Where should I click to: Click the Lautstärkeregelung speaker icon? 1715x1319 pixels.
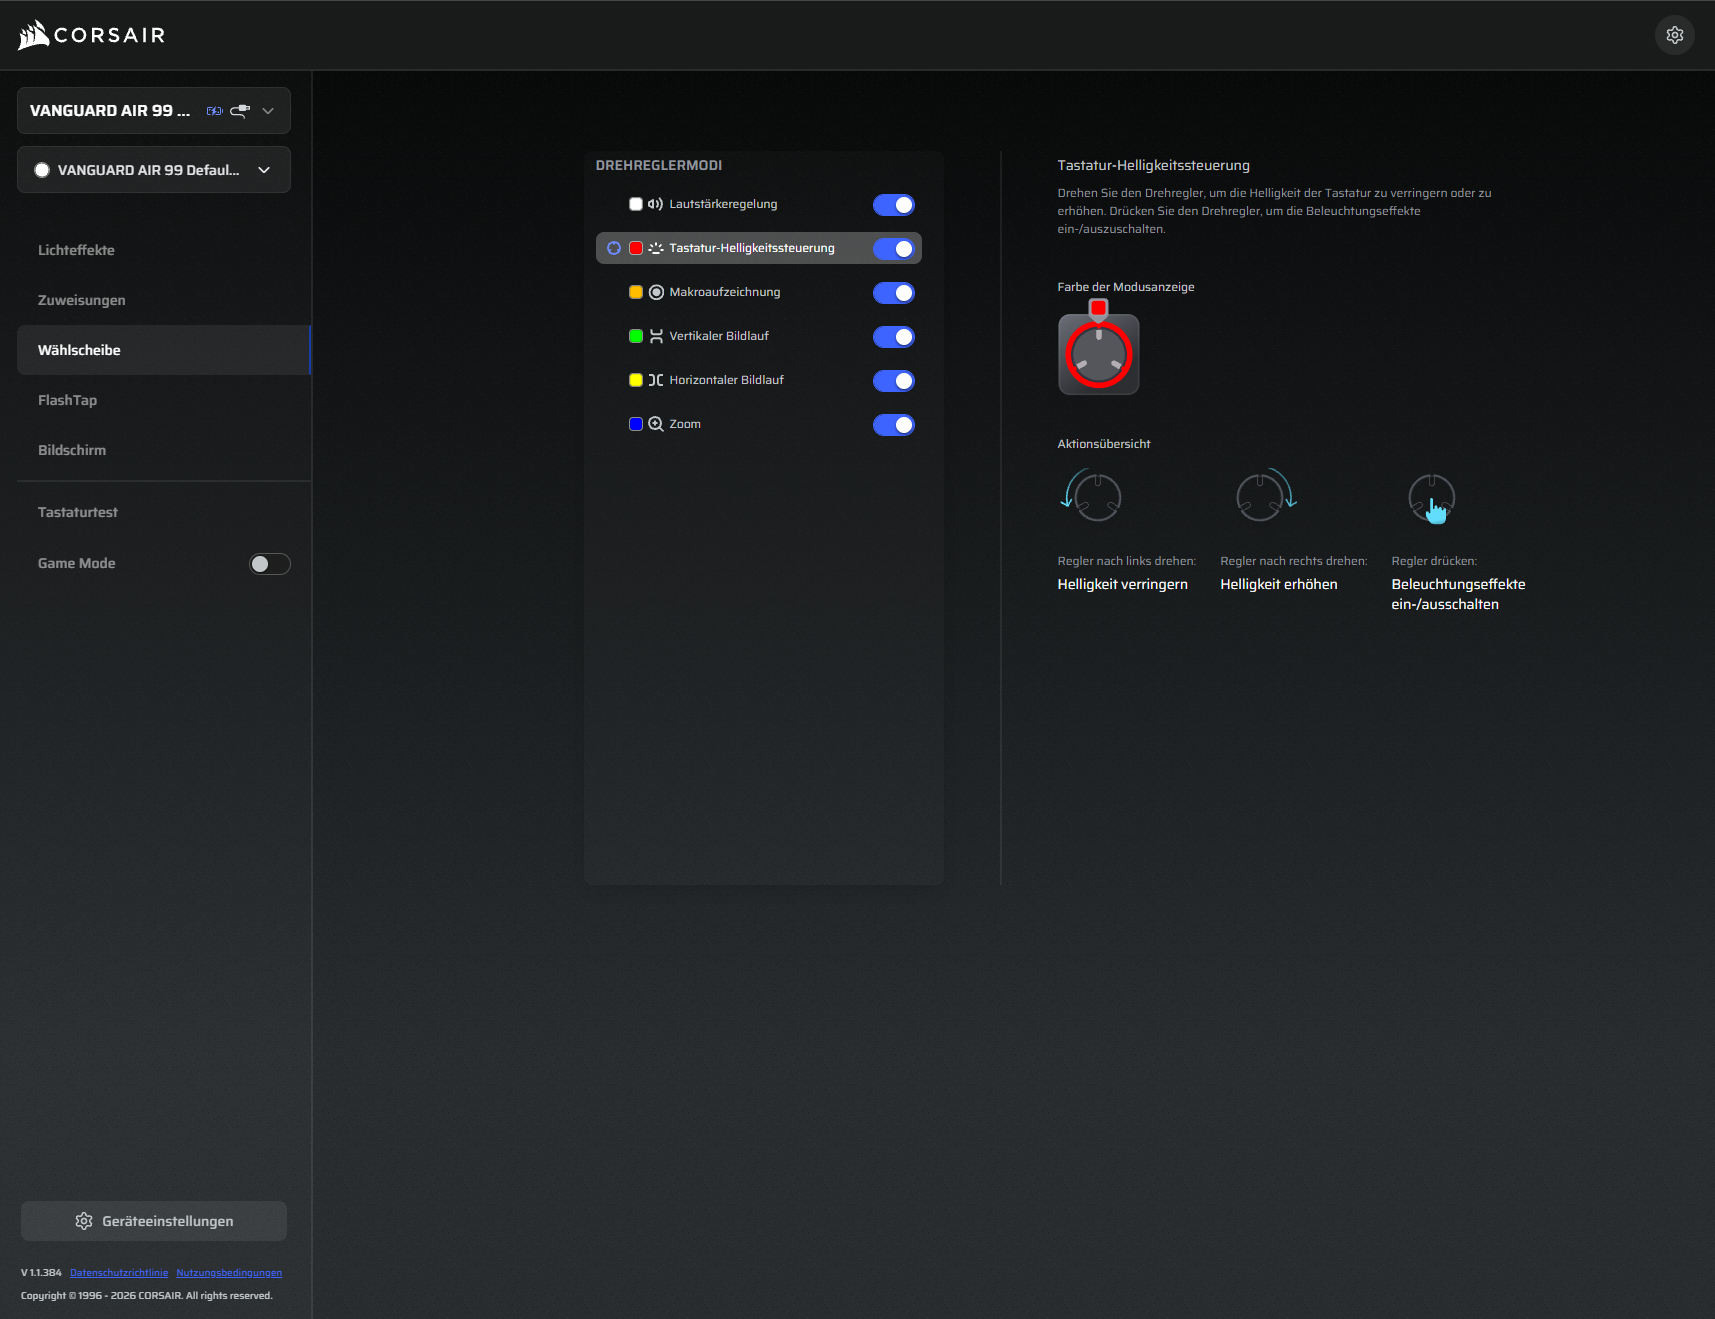click(x=655, y=204)
